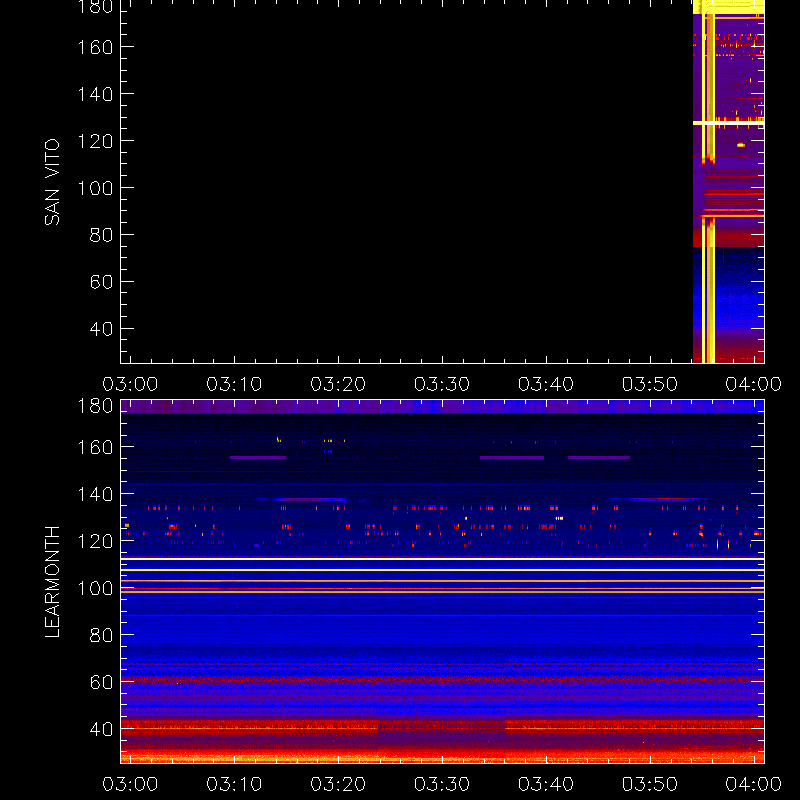Click 03:50 time label under San Vito plot
This screenshot has width=800, height=800.
click(x=650, y=384)
